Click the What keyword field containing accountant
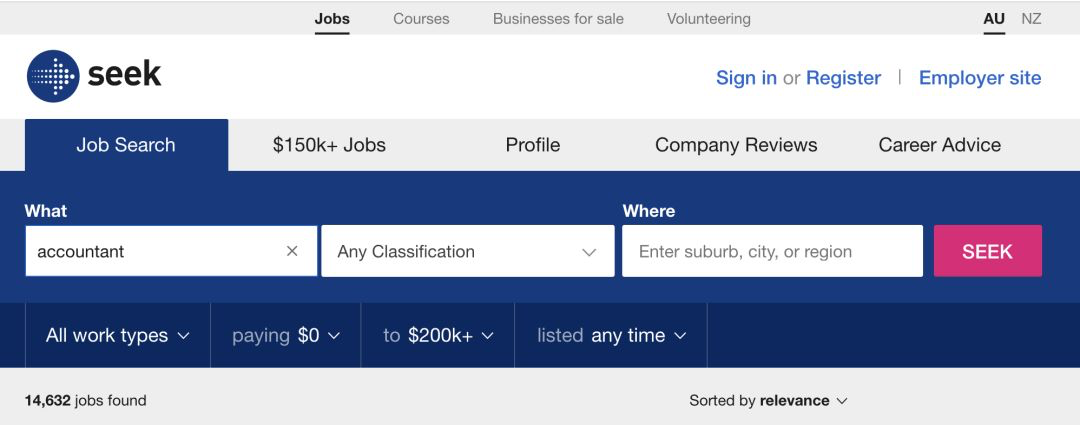1080x425 pixels. (x=150, y=251)
